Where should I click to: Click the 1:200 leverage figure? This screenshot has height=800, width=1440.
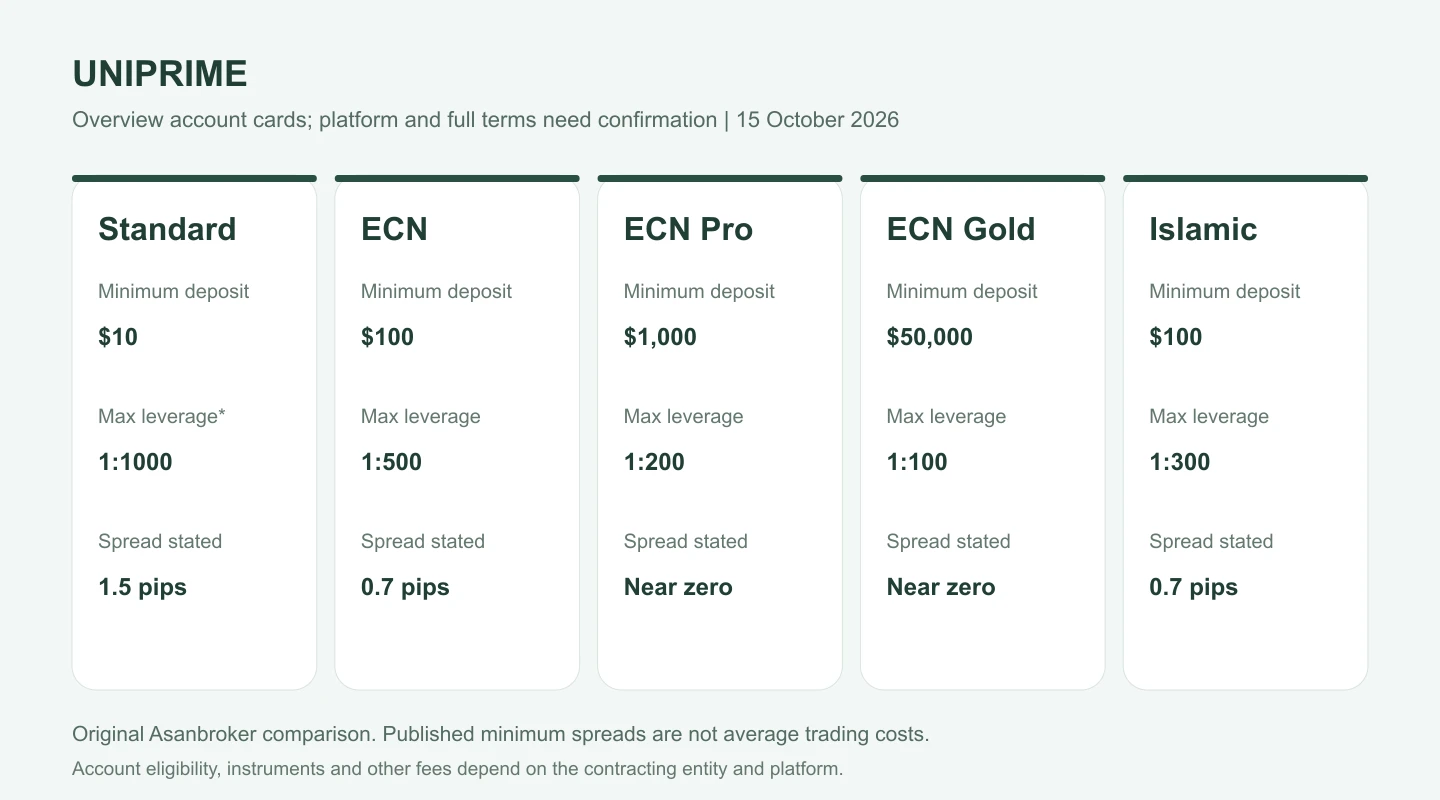pos(654,462)
